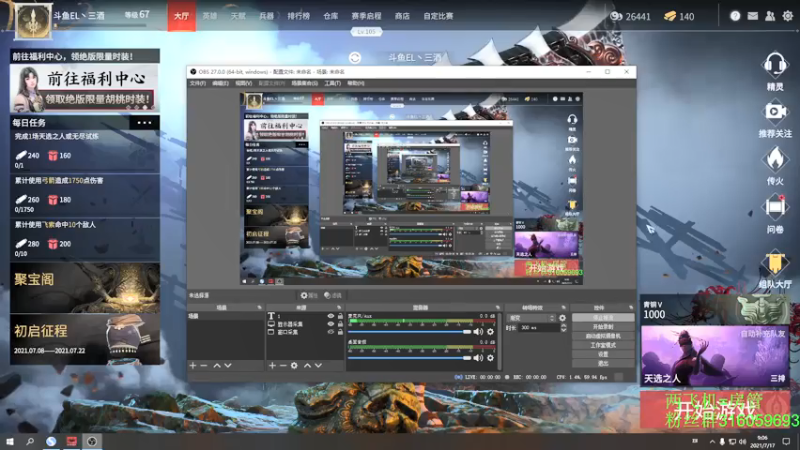Open the scene transition type dropdown in OBS
The width and height of the screenshot is (800, 450).
click(531, 318)
